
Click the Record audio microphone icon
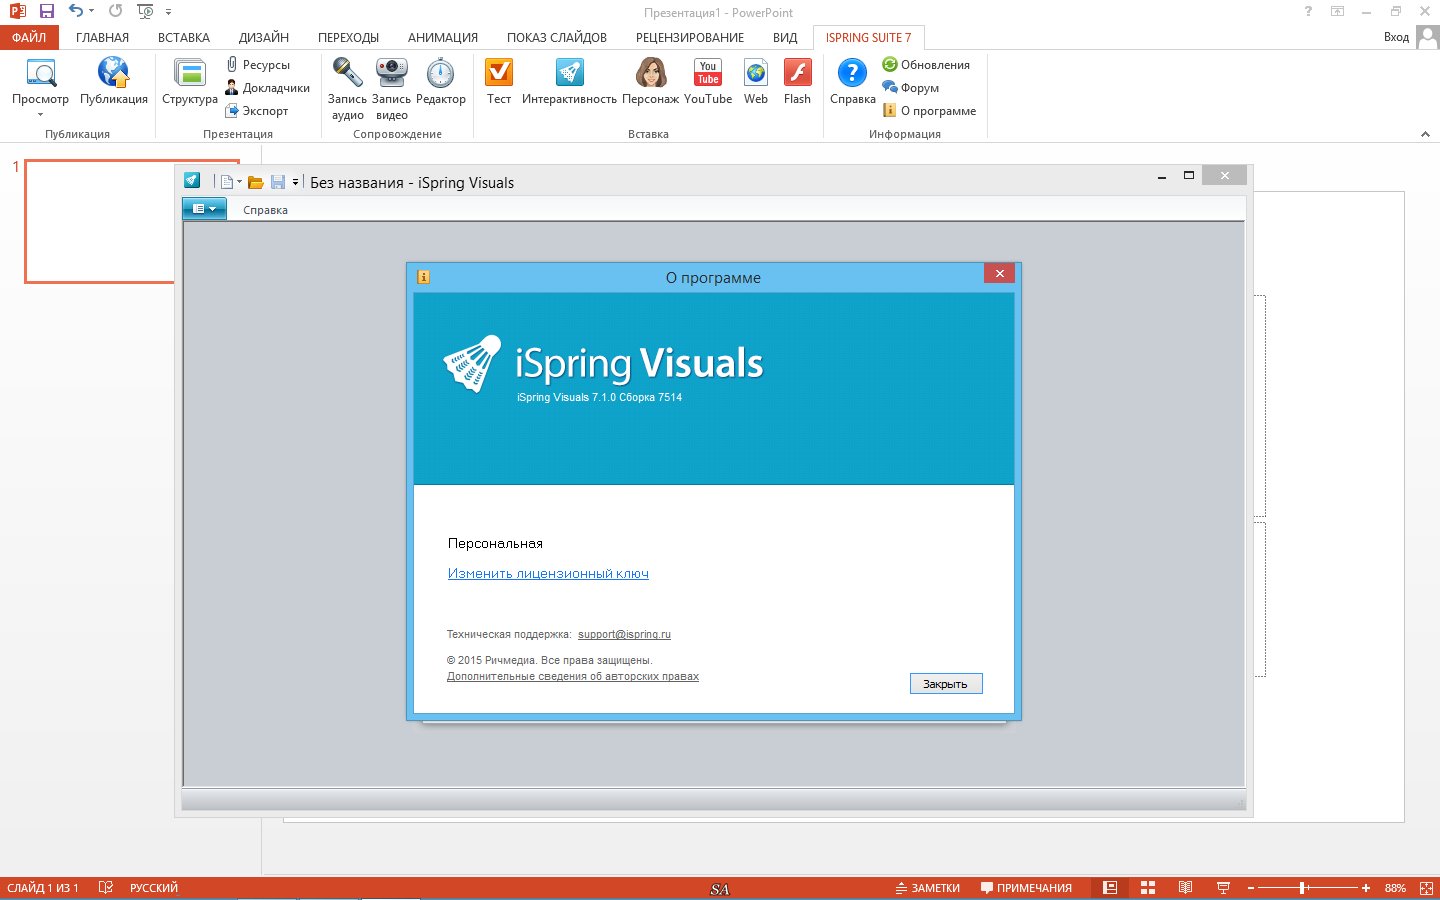click(x=347, y=74)
